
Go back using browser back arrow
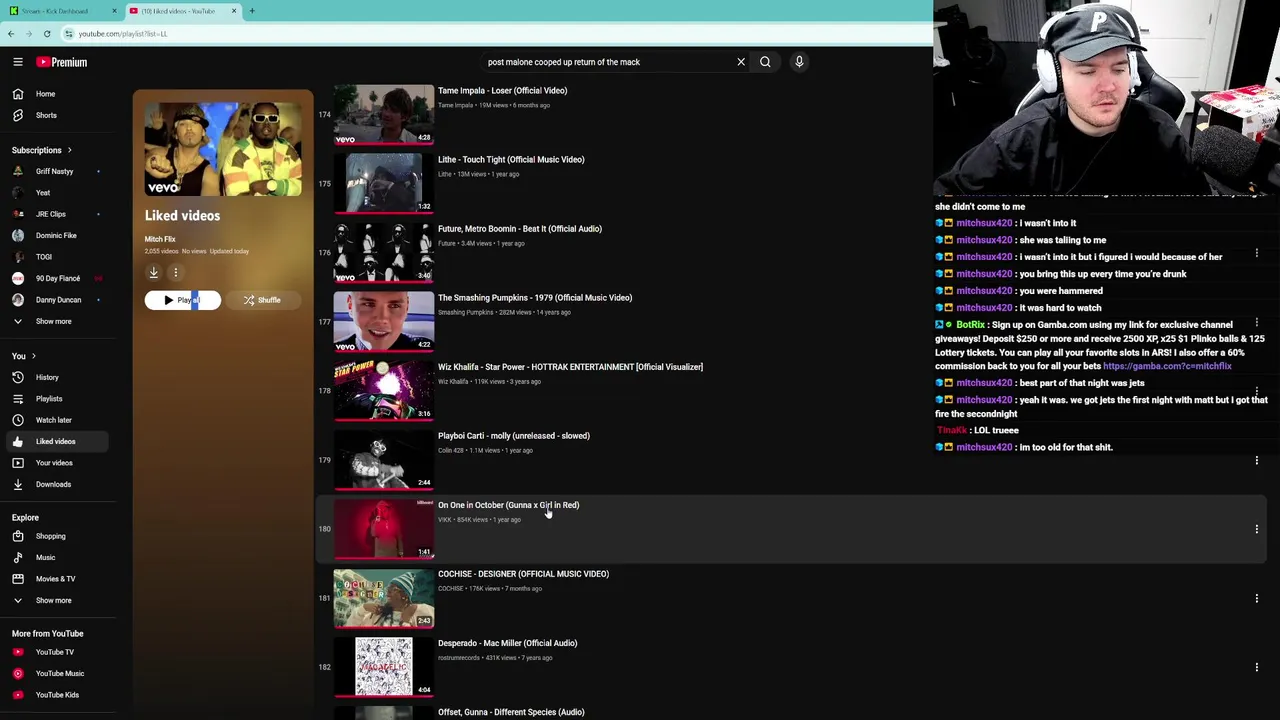click(11, 34)
